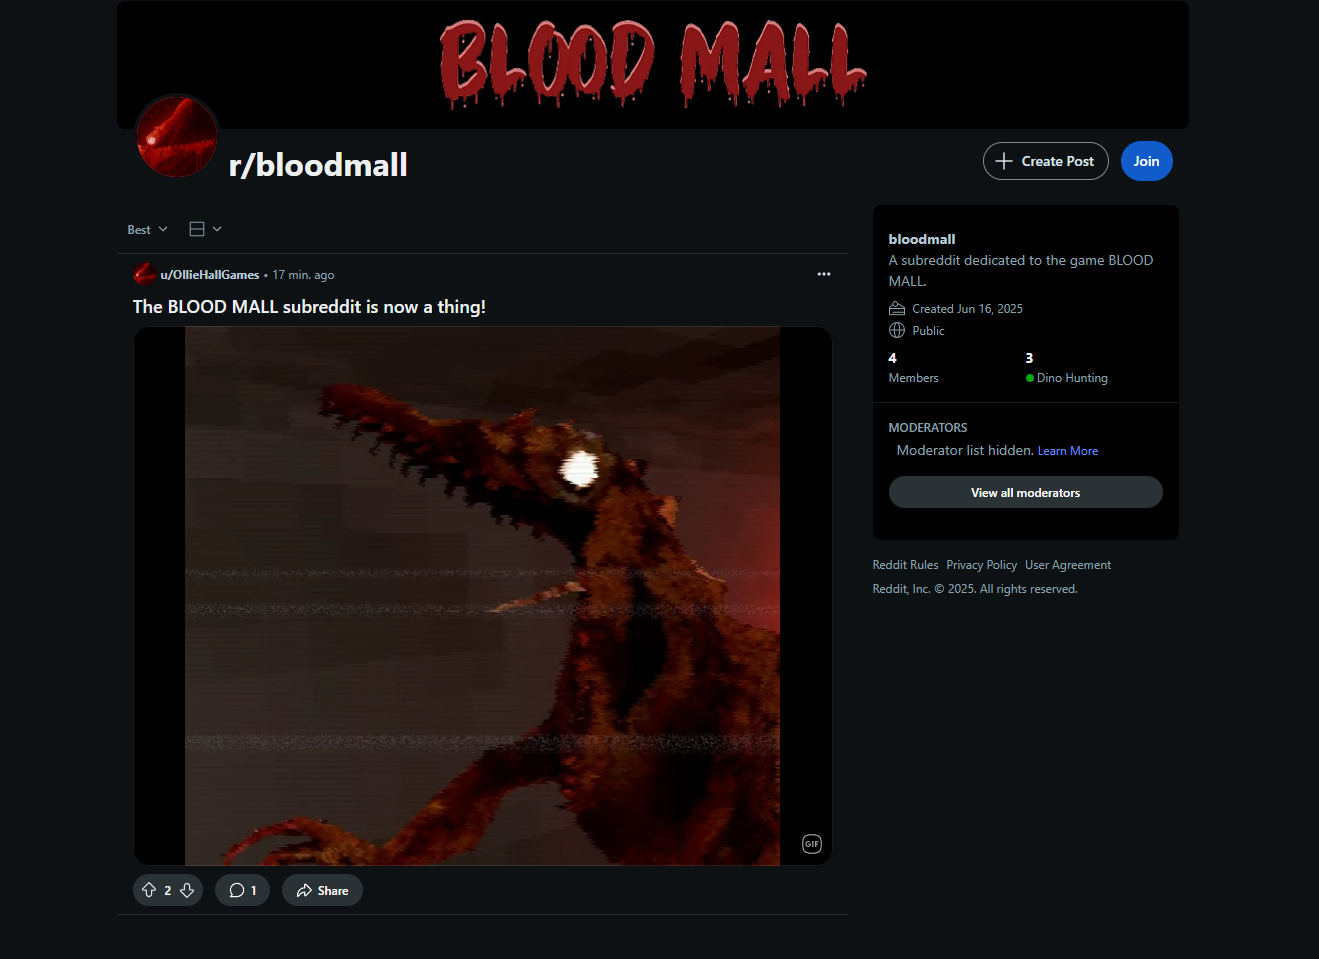This screenshot has height=959, width=1319.
Task: Play the dinosaur GIF thumbnail
Action: (483, 596)
